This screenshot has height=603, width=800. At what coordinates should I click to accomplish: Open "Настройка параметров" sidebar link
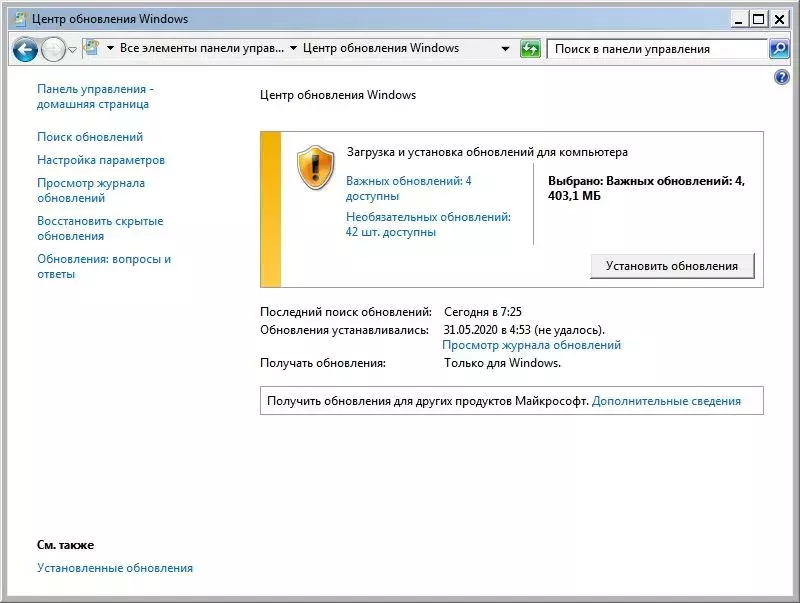(101, 160)
